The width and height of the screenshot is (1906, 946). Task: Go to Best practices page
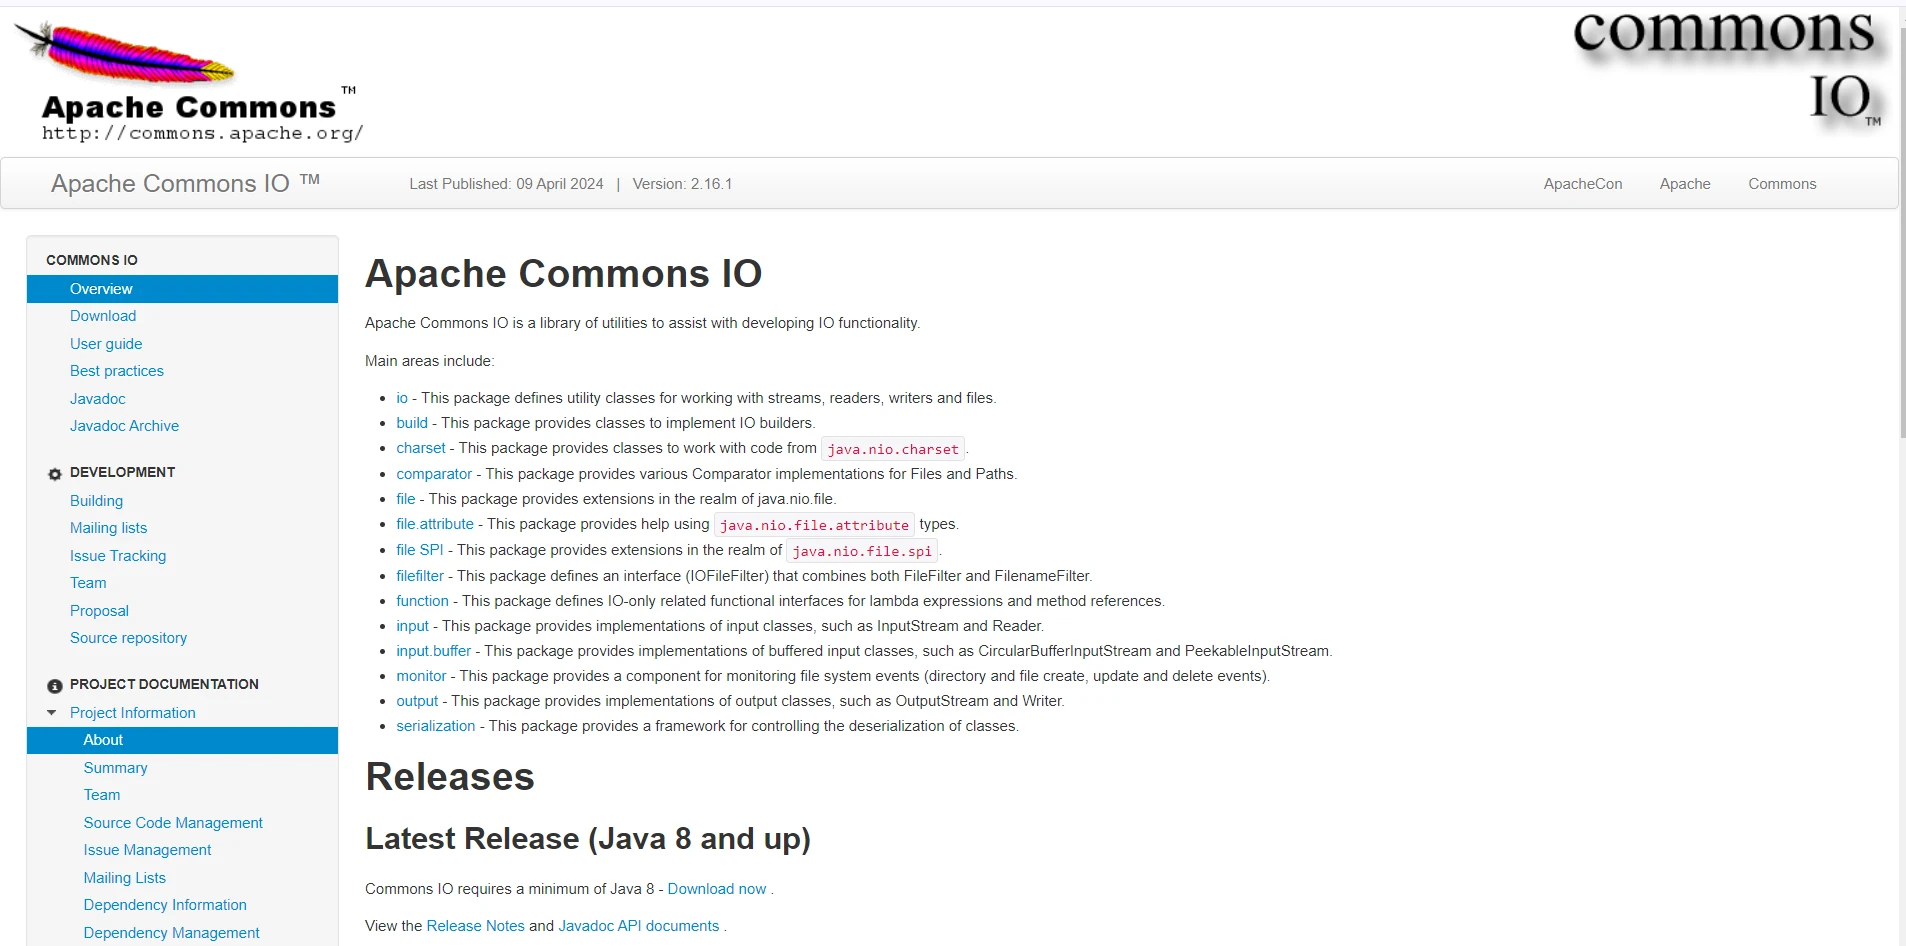point(117,371)
